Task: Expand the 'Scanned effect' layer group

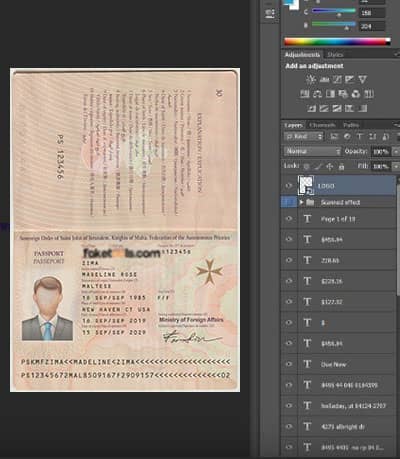Action: point(301,202)
